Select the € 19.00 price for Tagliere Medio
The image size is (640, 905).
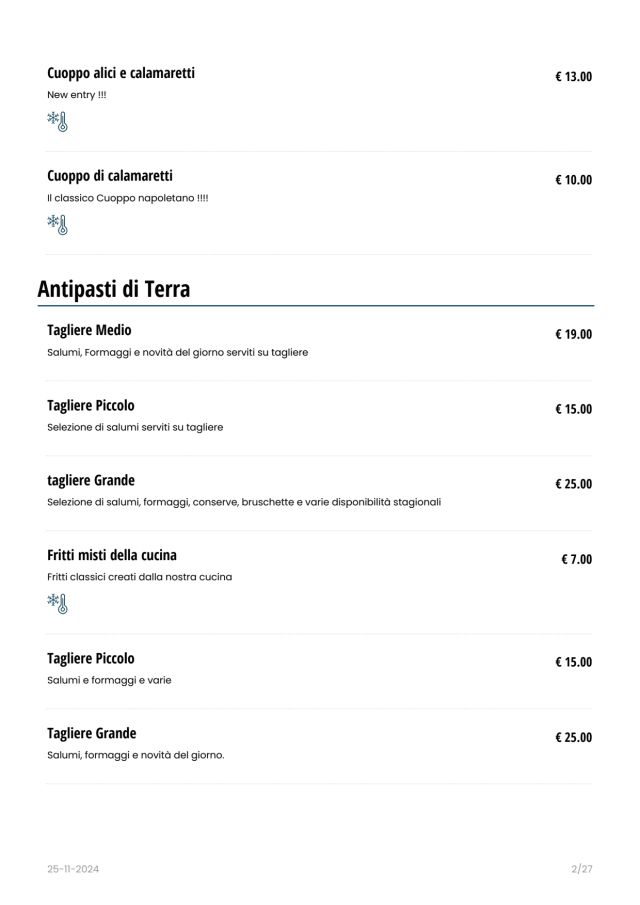click(x=574, y=334)
